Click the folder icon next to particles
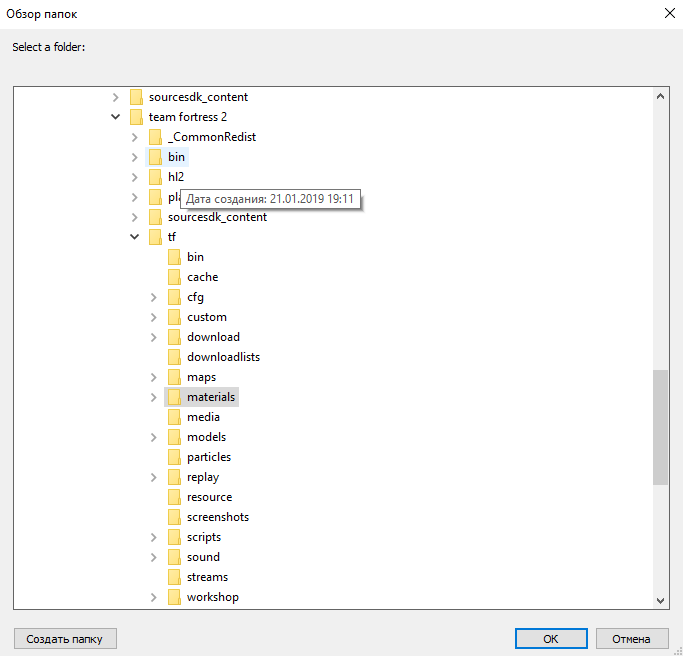This screenshot has height=656, width=683. (x=174, y=457)
